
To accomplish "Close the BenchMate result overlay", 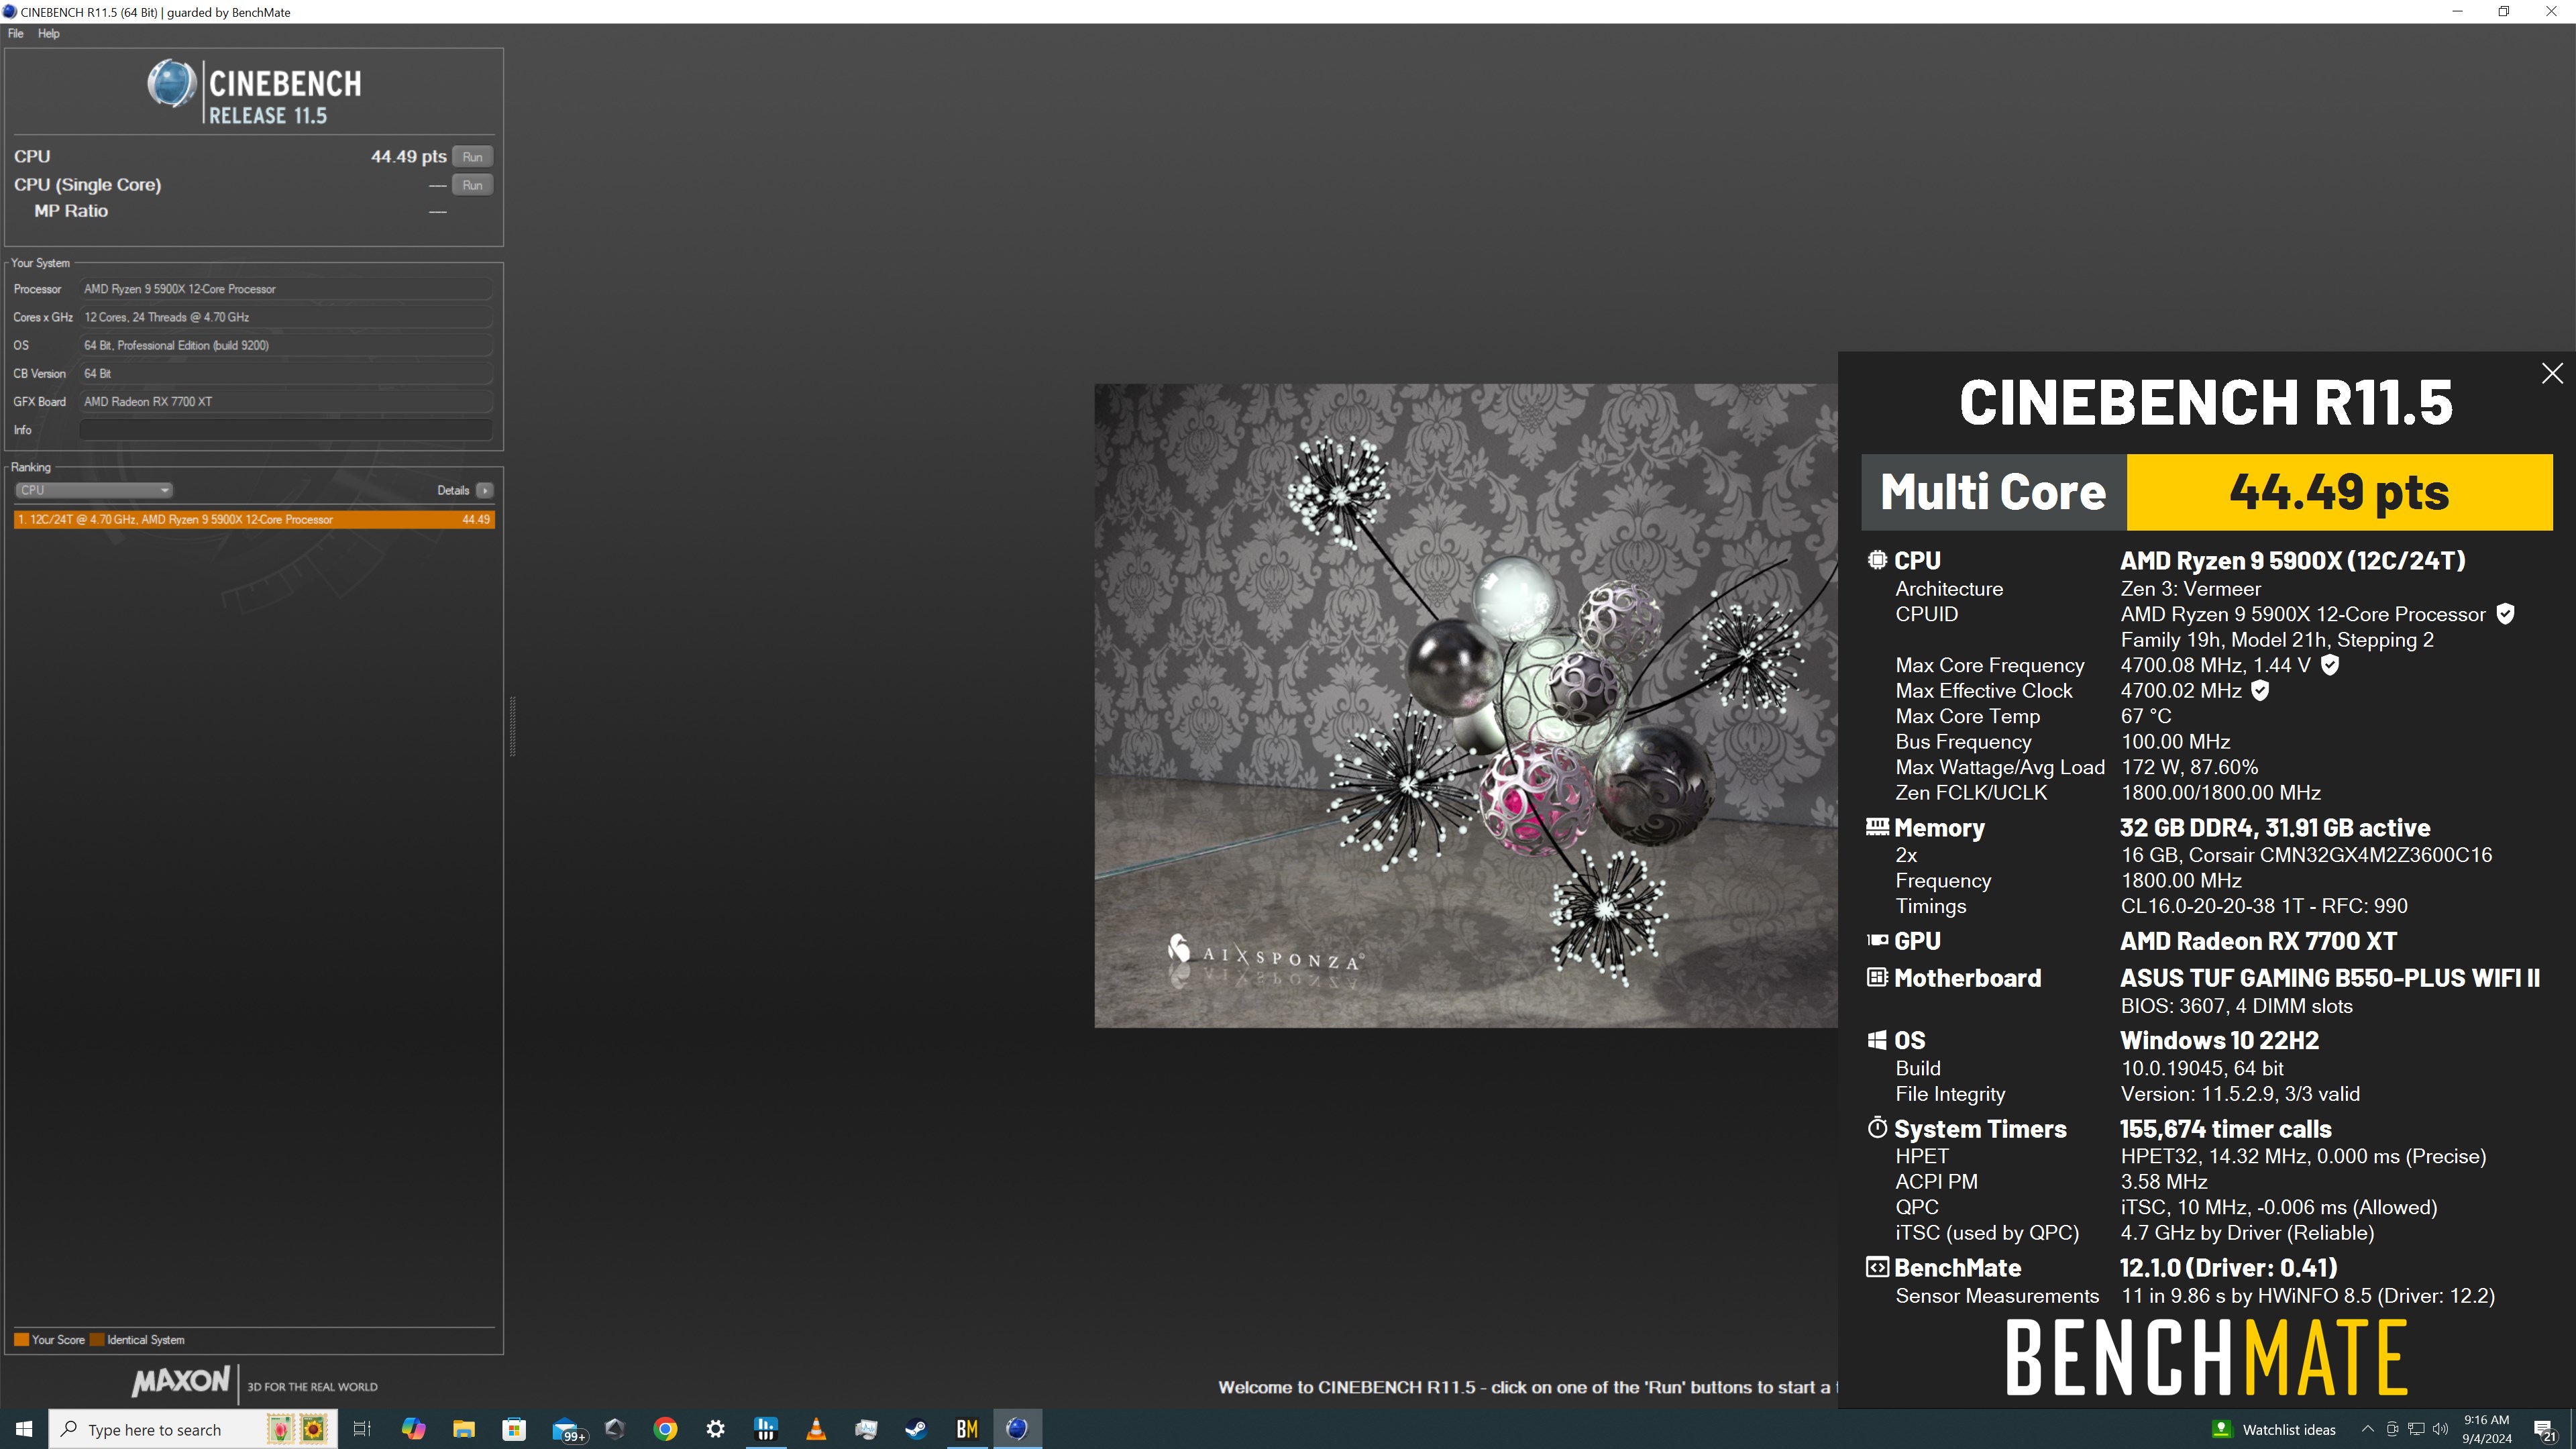I will click(x=2552, y=373).
